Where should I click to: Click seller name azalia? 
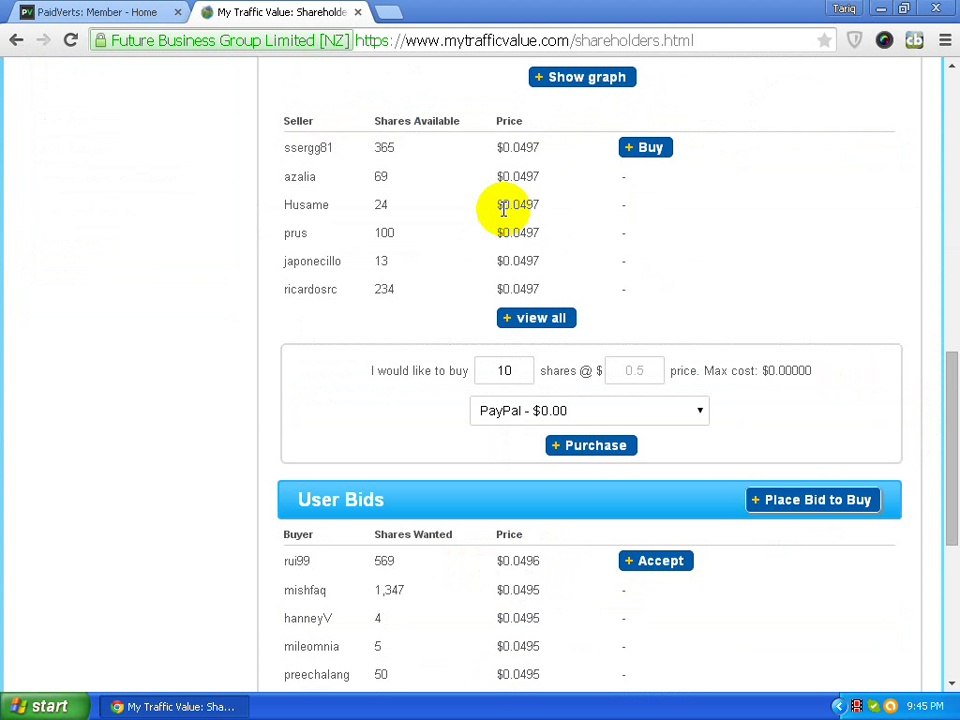click(x=299, y=176)
